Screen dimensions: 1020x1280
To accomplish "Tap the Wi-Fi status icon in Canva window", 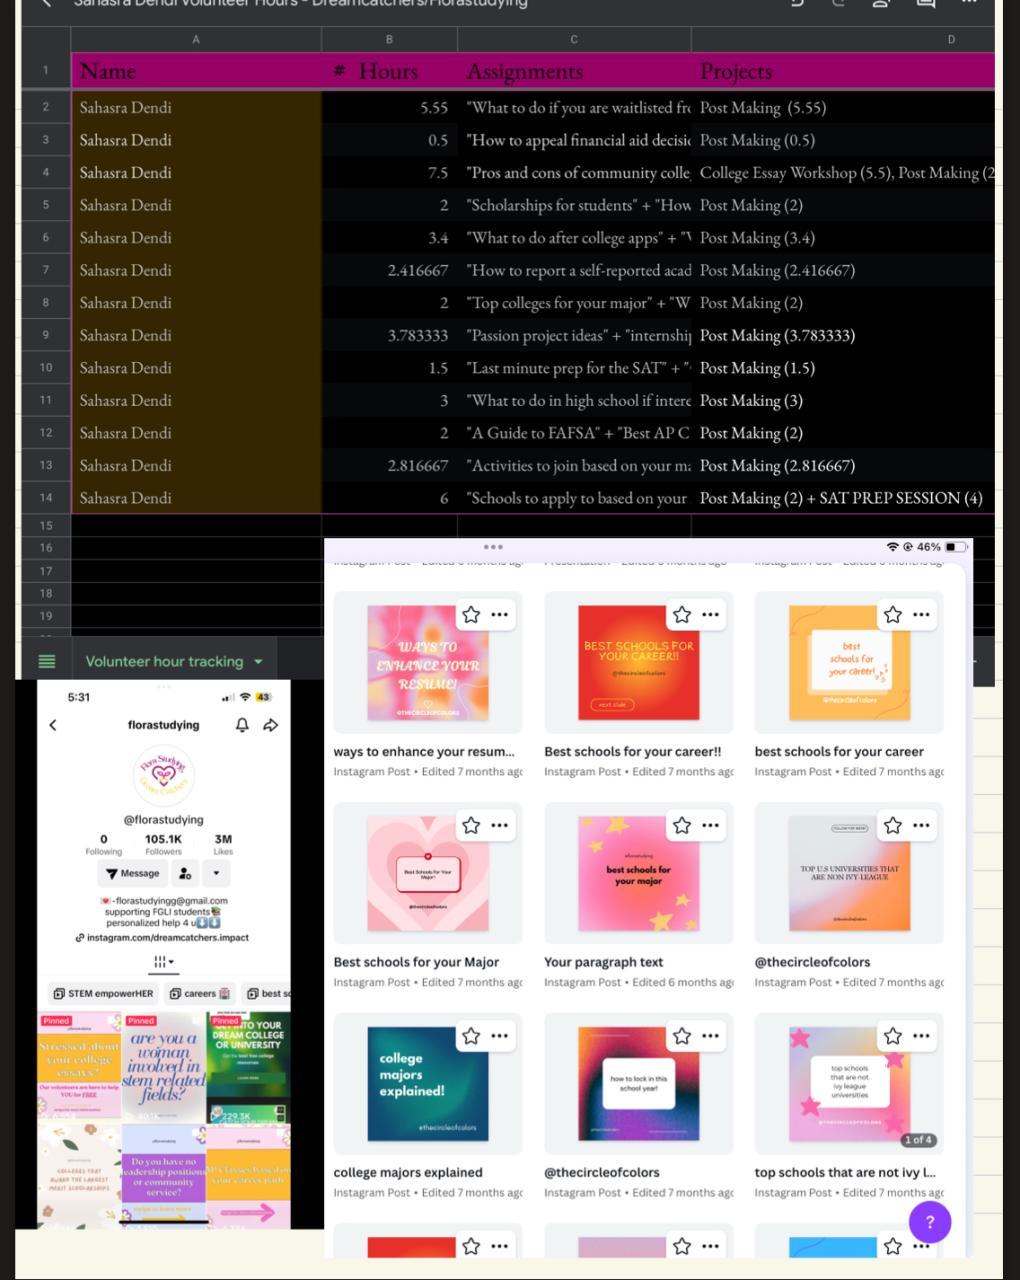I will pyautogui.click(x=893, y=547).
